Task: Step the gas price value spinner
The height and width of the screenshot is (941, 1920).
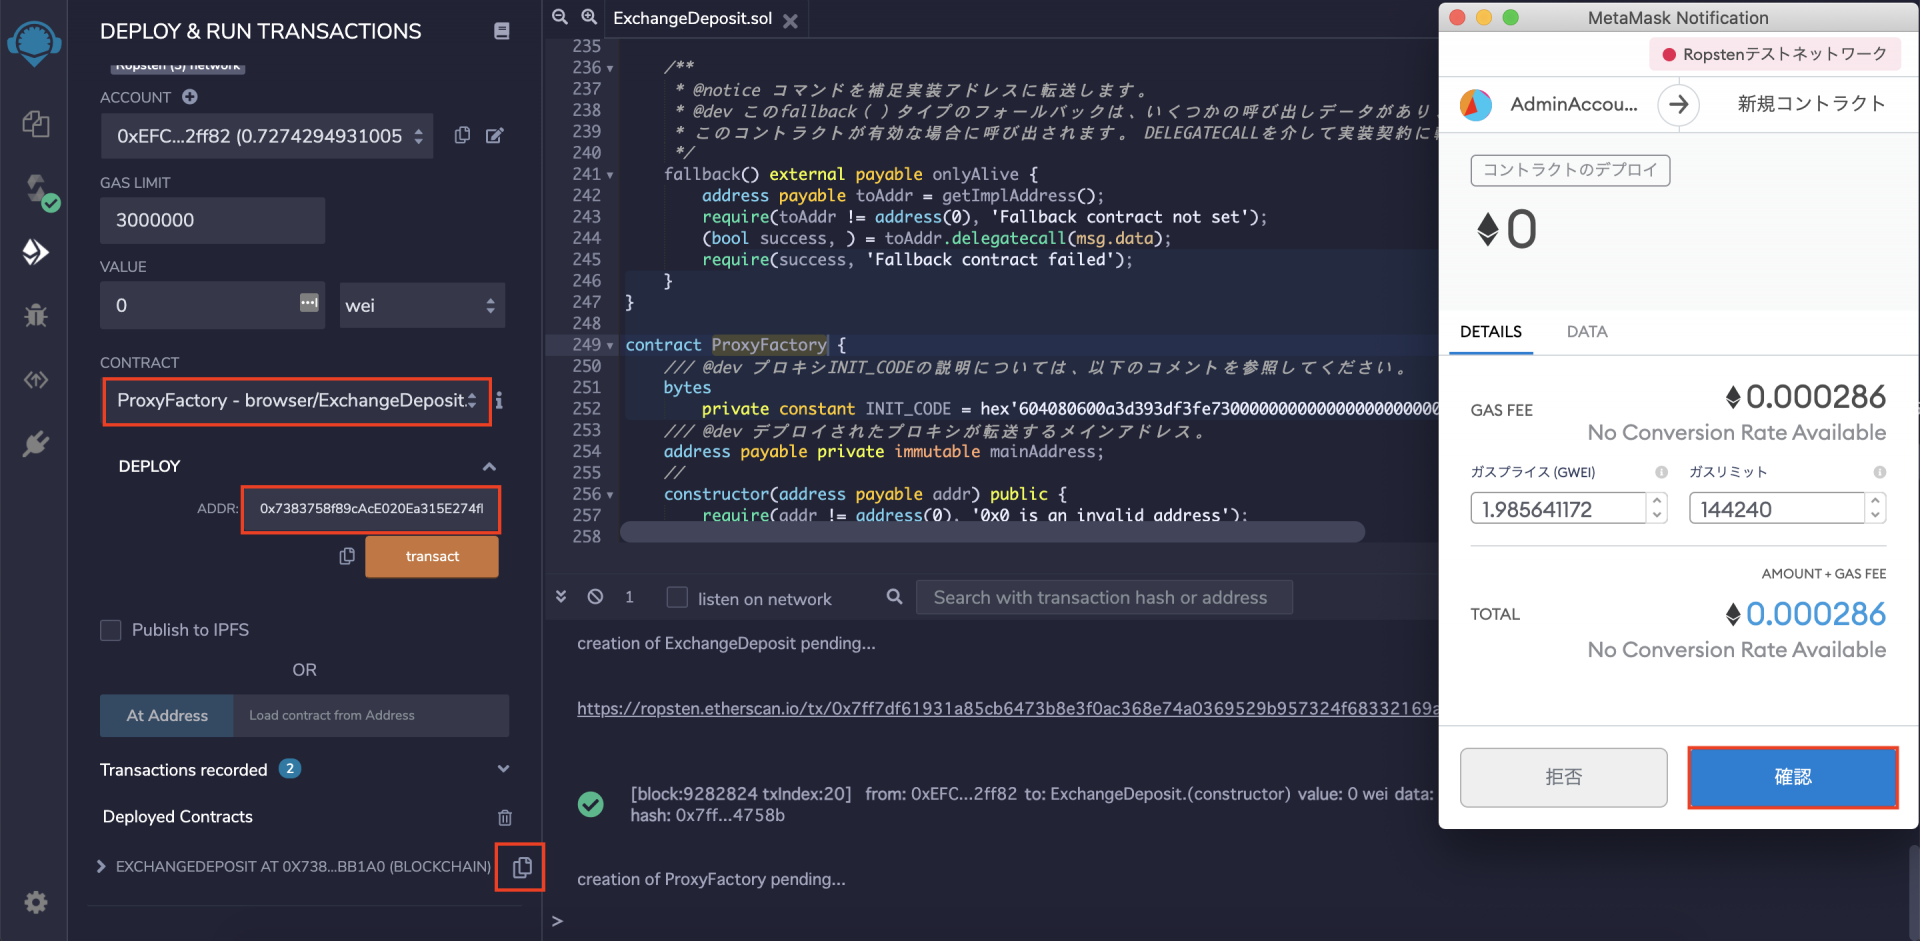Action: 1657,509
